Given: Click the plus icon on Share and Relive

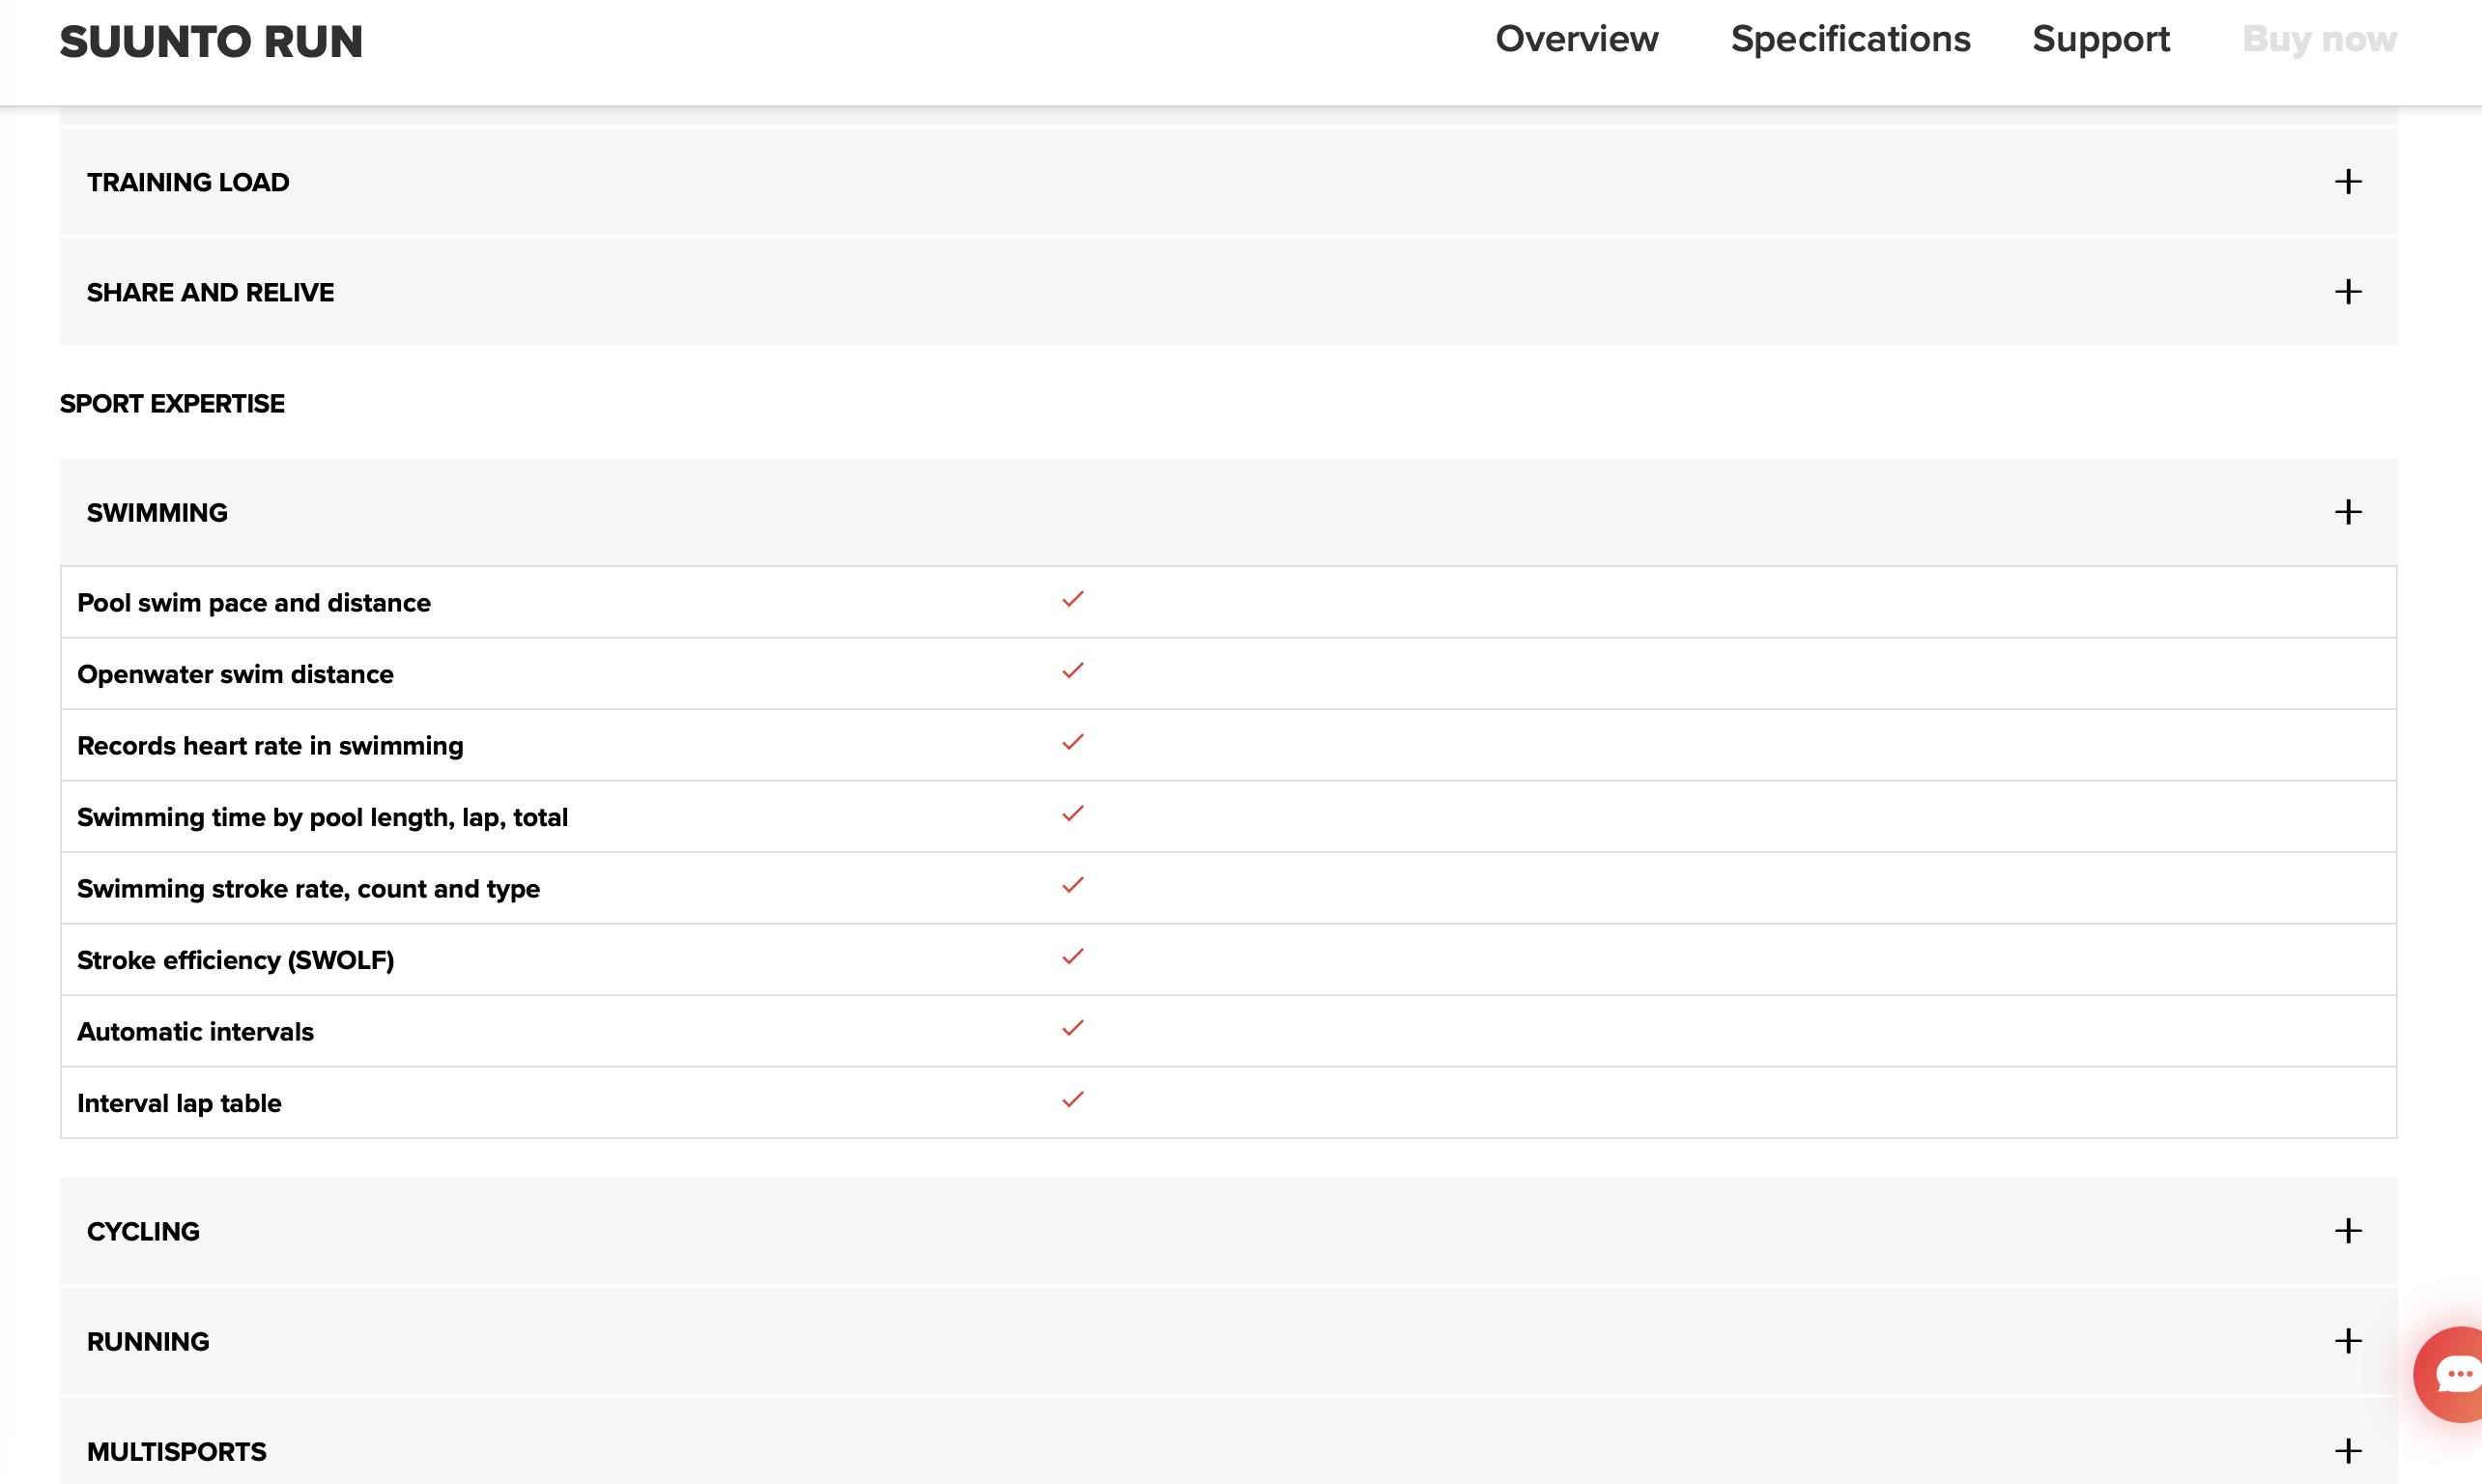Looking at the screenshot, I should 2347,292.
